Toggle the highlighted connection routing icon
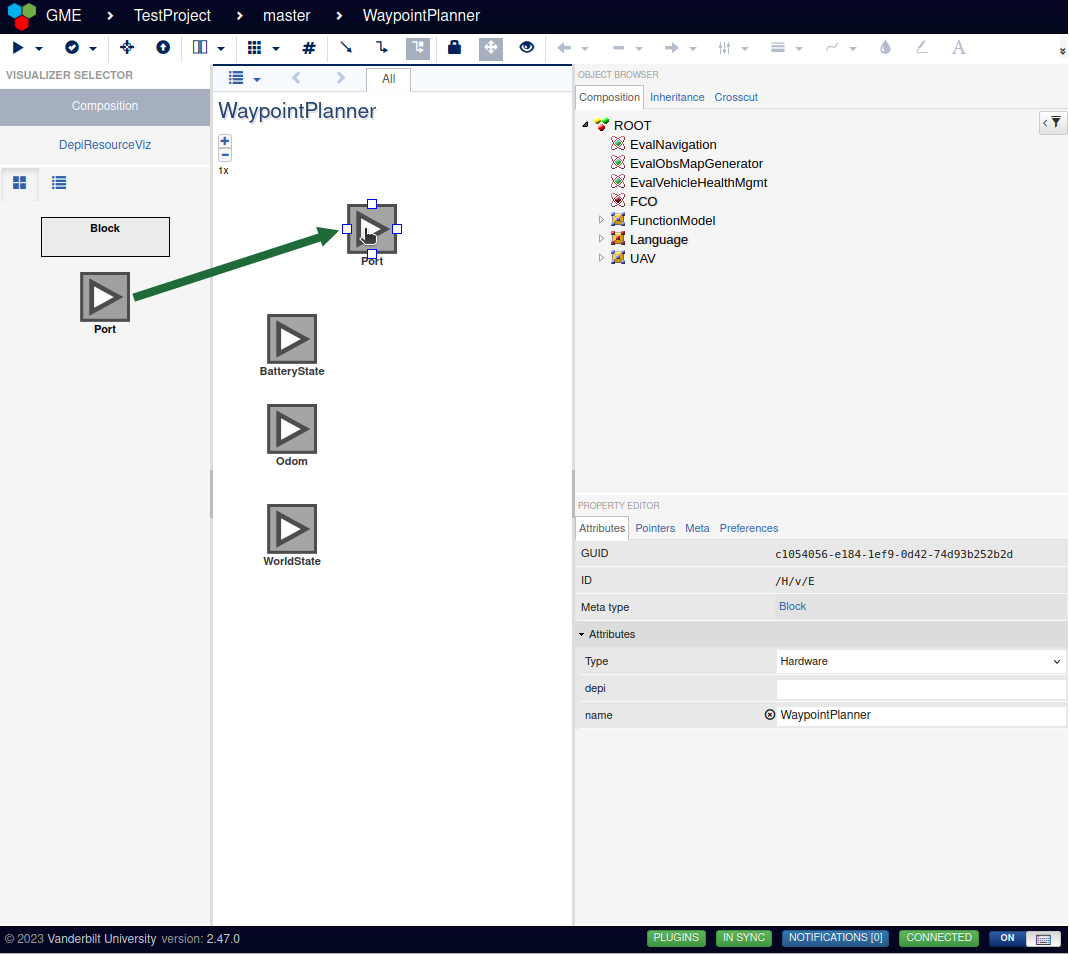The width and height of the screenshot is (1069, 955). (418, 48)
